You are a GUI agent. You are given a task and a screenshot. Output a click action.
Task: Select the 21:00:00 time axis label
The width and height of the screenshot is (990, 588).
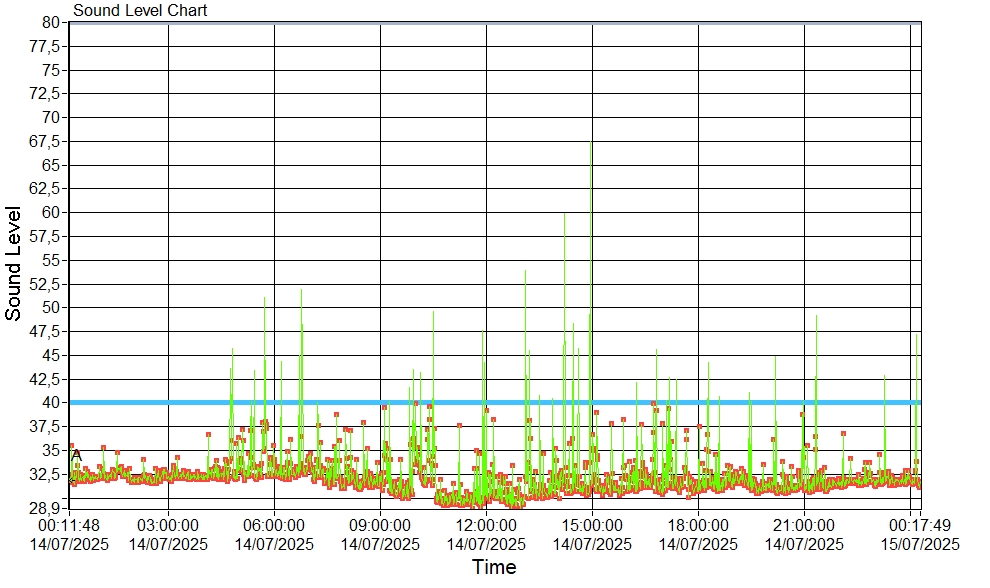[x=804, y=524]
